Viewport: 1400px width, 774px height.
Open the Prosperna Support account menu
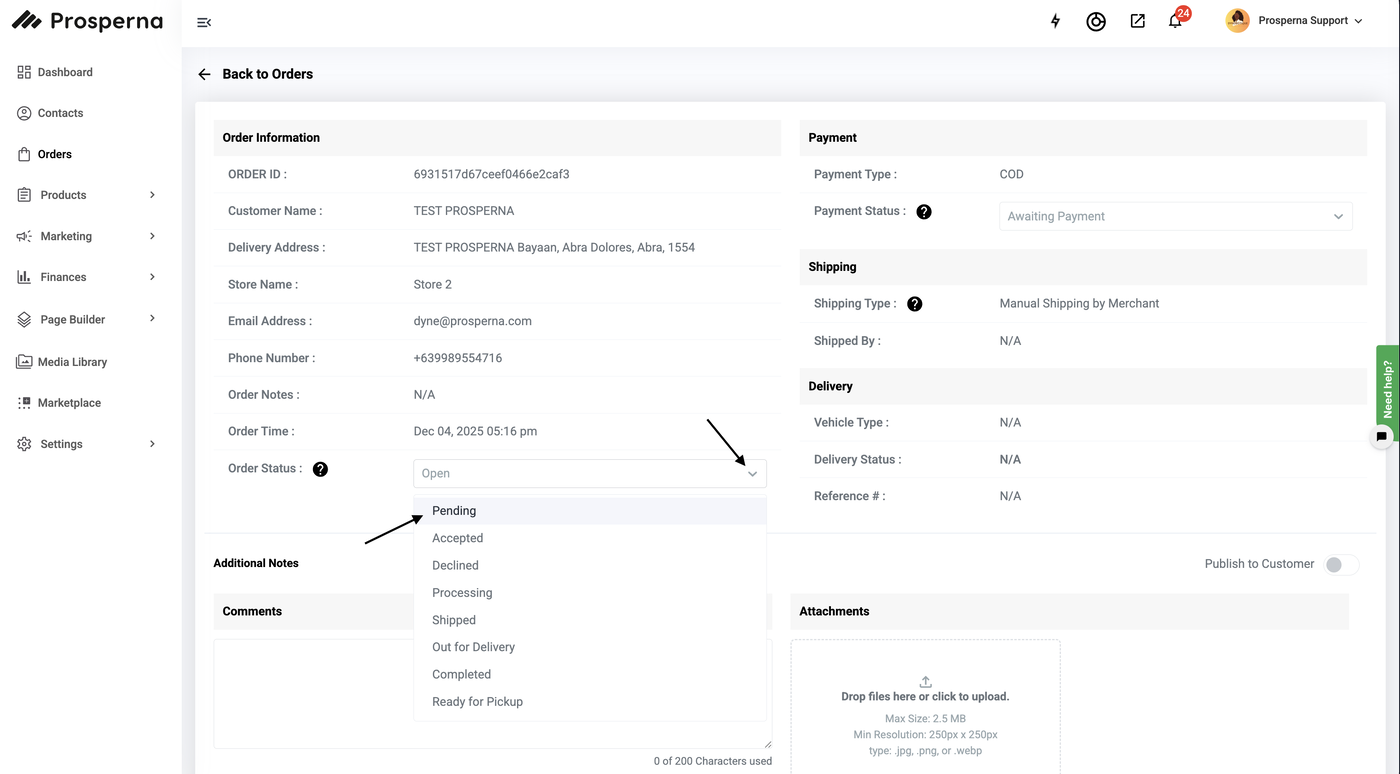1295,21
